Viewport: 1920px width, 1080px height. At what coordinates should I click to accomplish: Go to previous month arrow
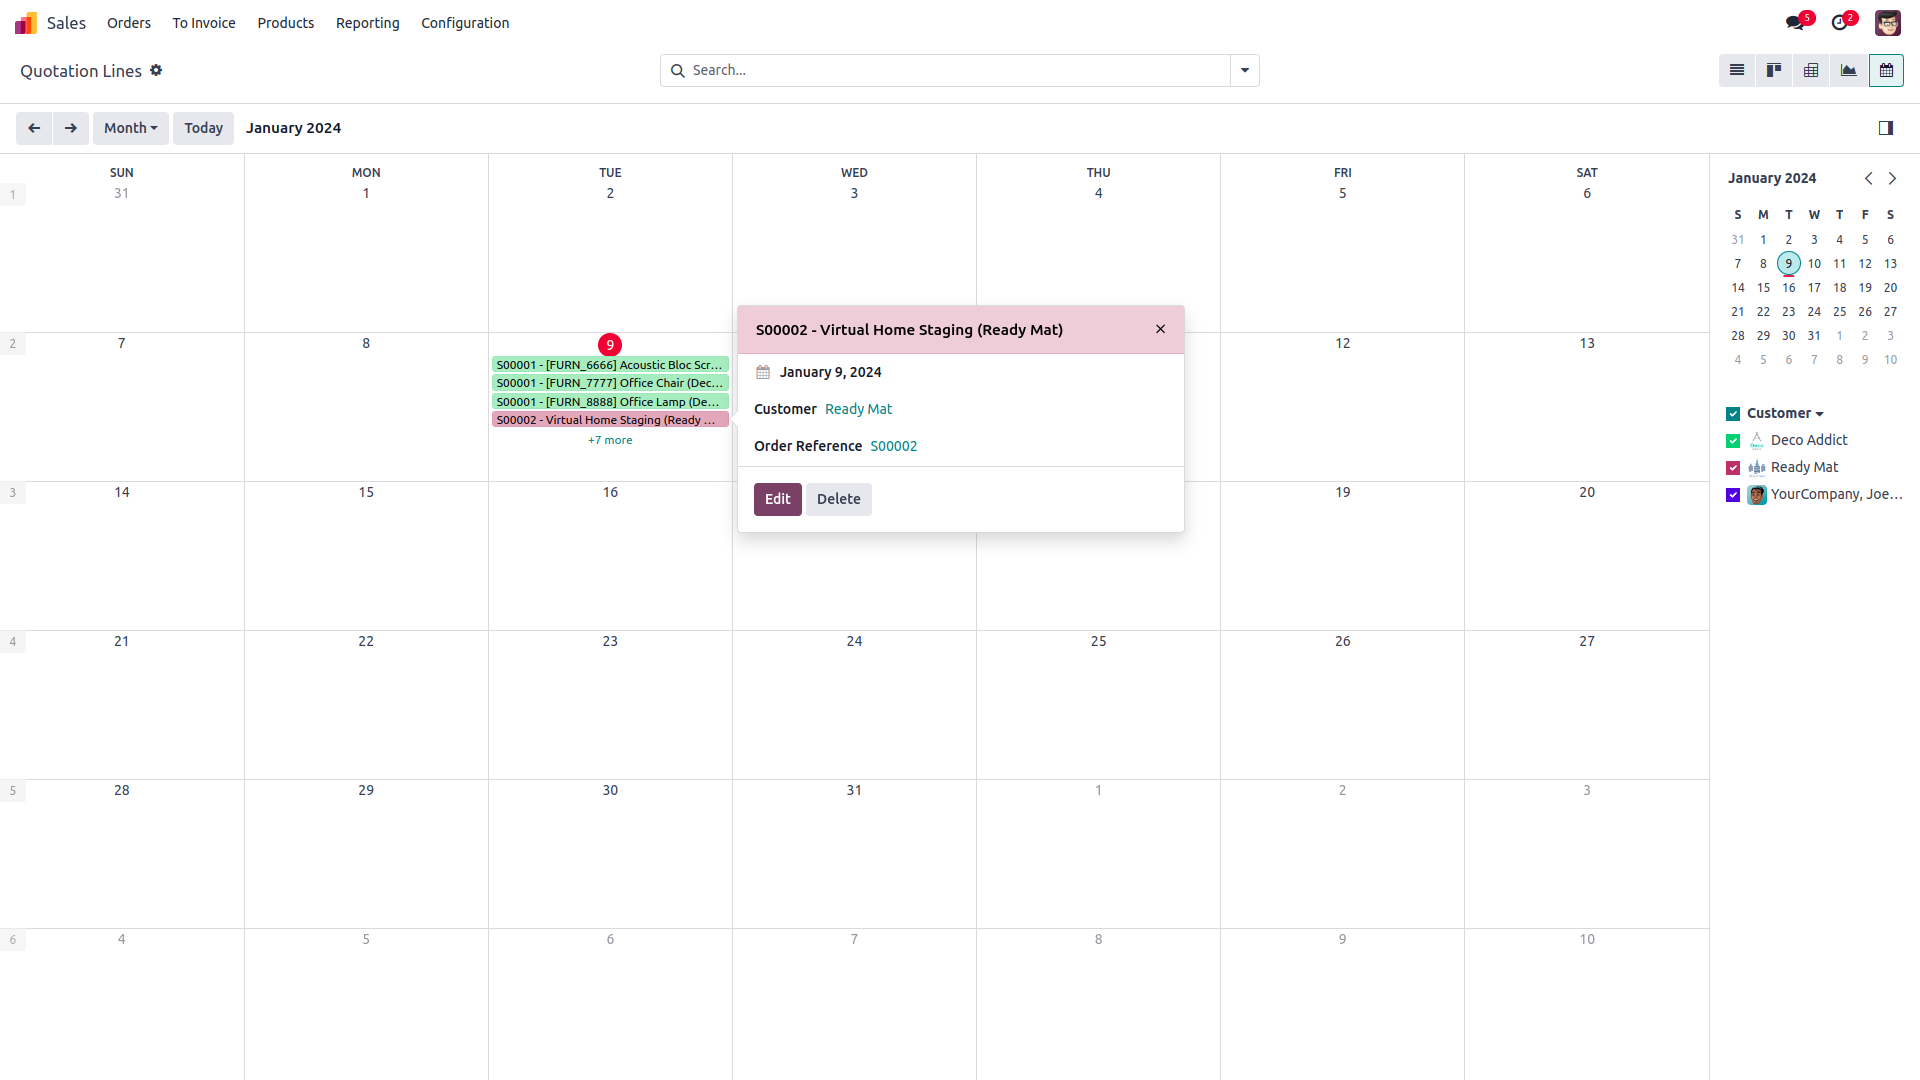point(34,128)
